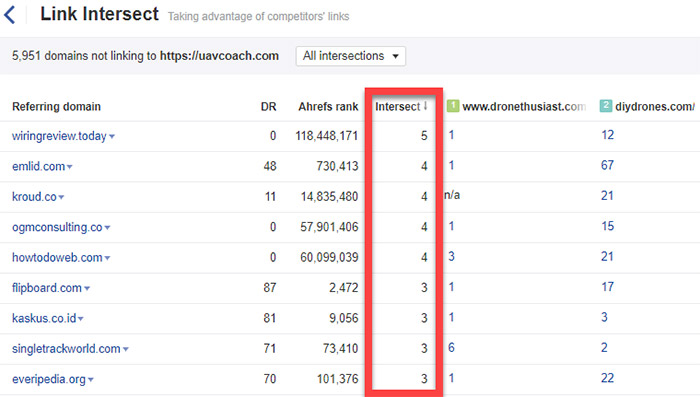Click diydrones link count 67 for emlid.com
This screenshot has height=397, width=700.
[x=608, y=165]
